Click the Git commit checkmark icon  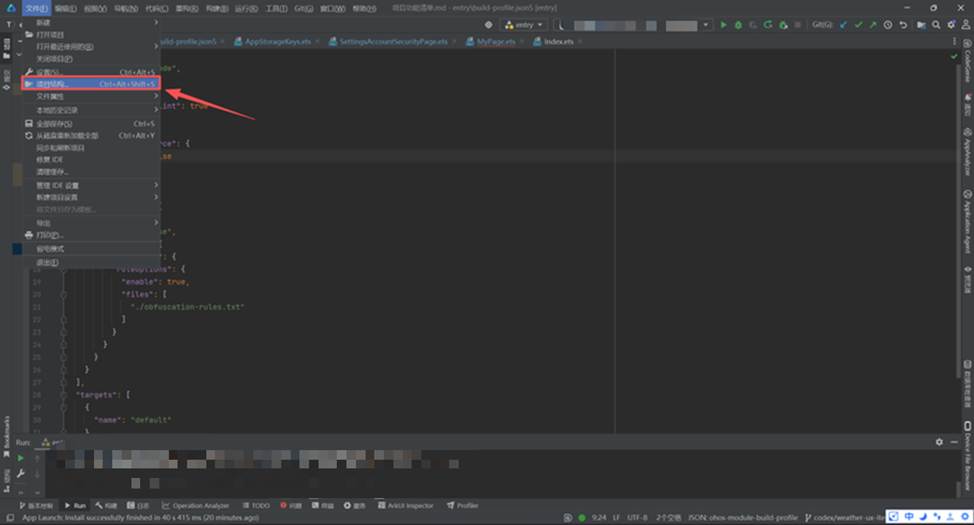point(858,24)
